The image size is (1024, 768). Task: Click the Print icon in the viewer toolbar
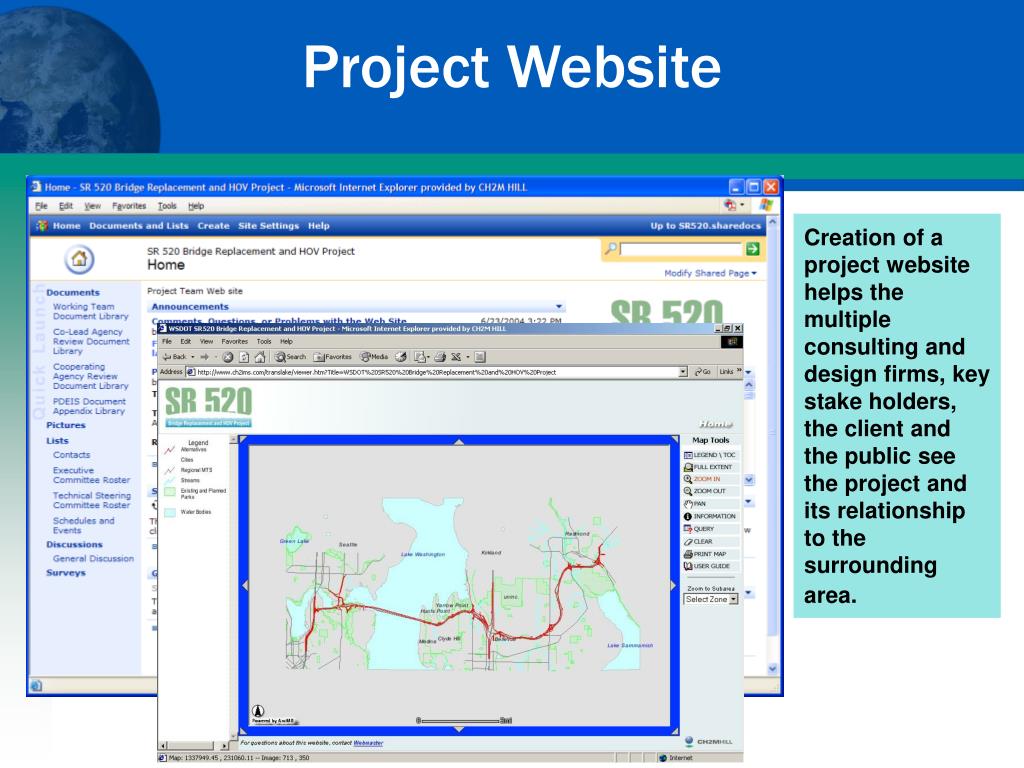440,357
